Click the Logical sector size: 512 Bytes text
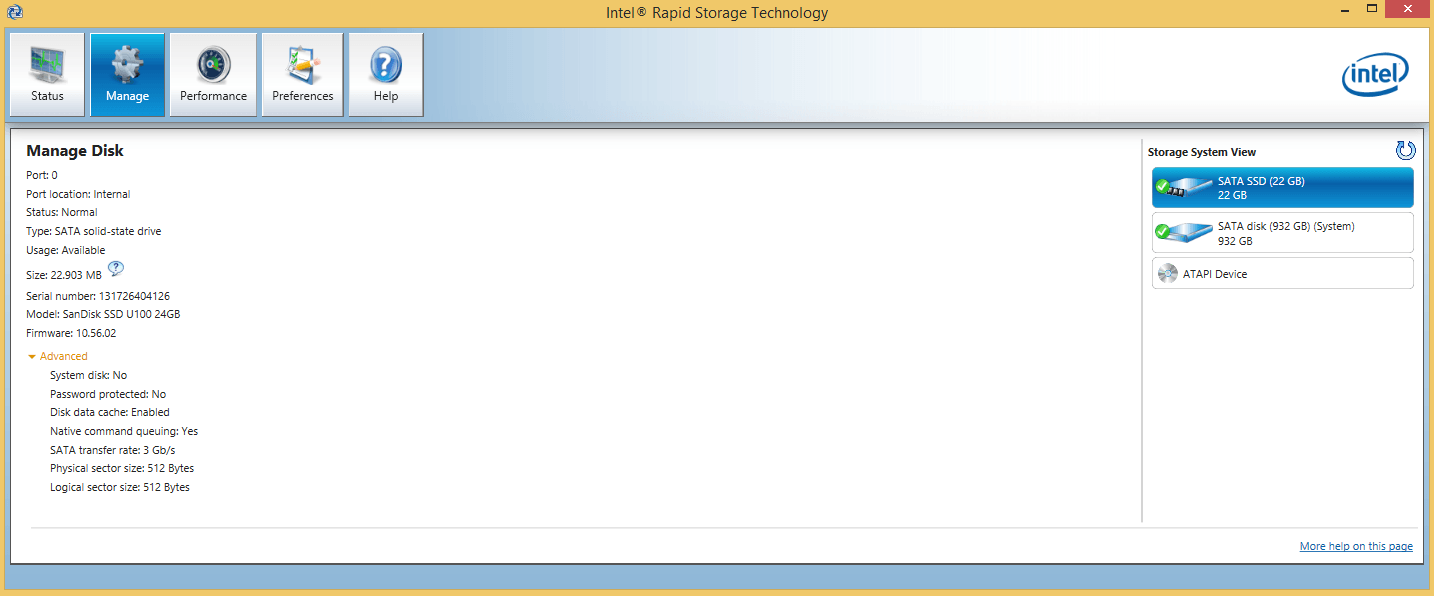1434x596 pixels. tap(120, 487)
